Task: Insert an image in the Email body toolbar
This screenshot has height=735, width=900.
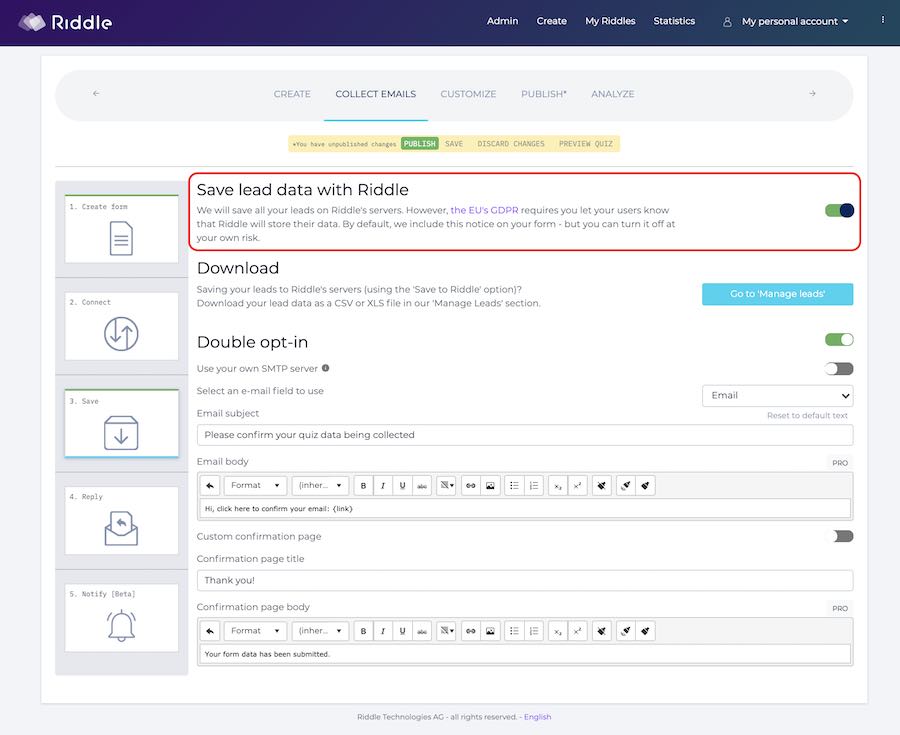Action: tap(490, 485)
